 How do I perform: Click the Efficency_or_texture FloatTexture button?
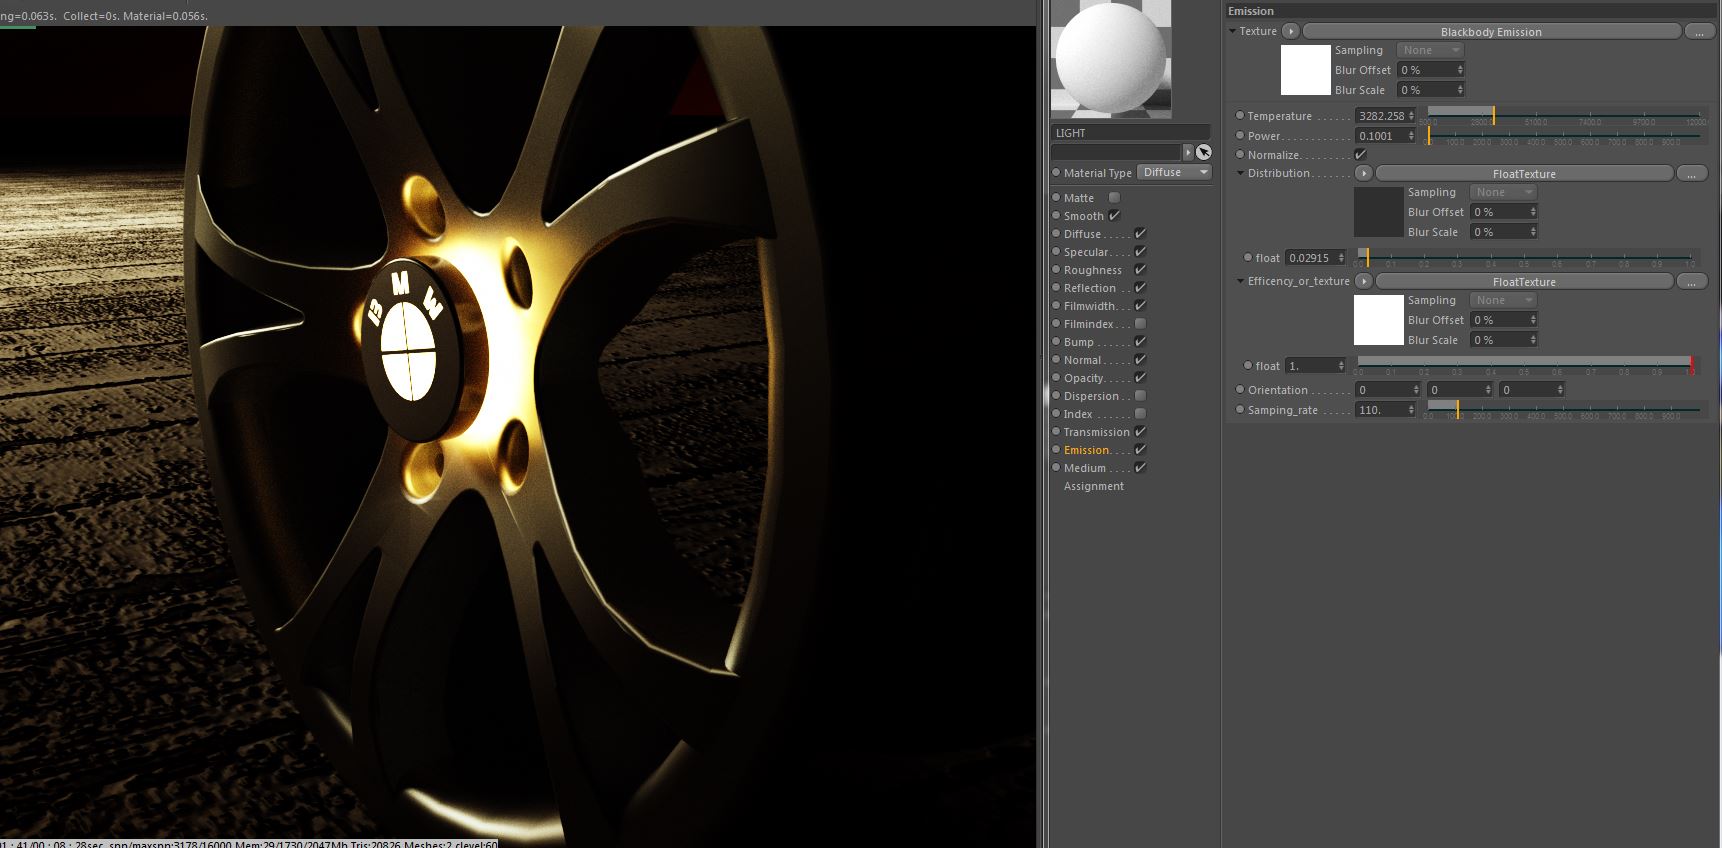pyautogui.click(x=1524, y=282)
